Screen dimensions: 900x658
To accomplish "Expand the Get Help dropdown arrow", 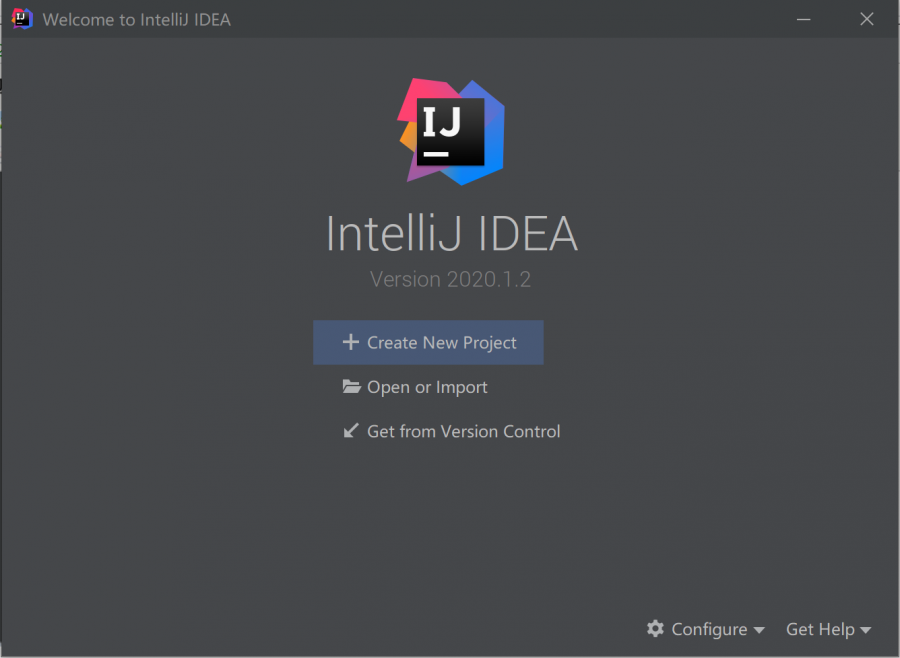I will [866, 630].
